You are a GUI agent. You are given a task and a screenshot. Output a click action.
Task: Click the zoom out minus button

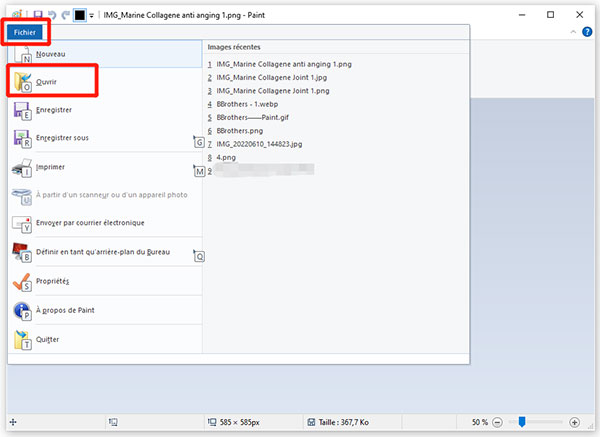pyautogui.click(x=497, y=422)
